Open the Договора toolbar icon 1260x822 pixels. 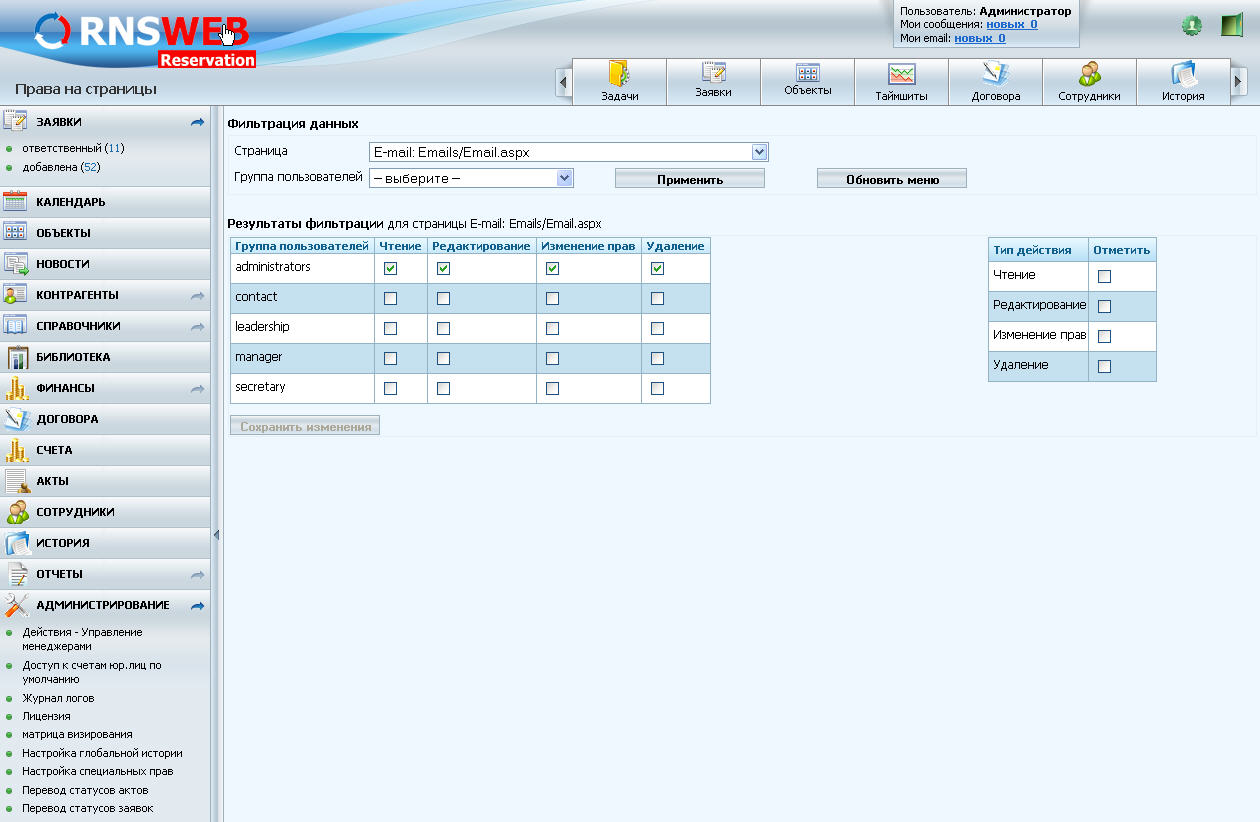(x=994, y=80)
